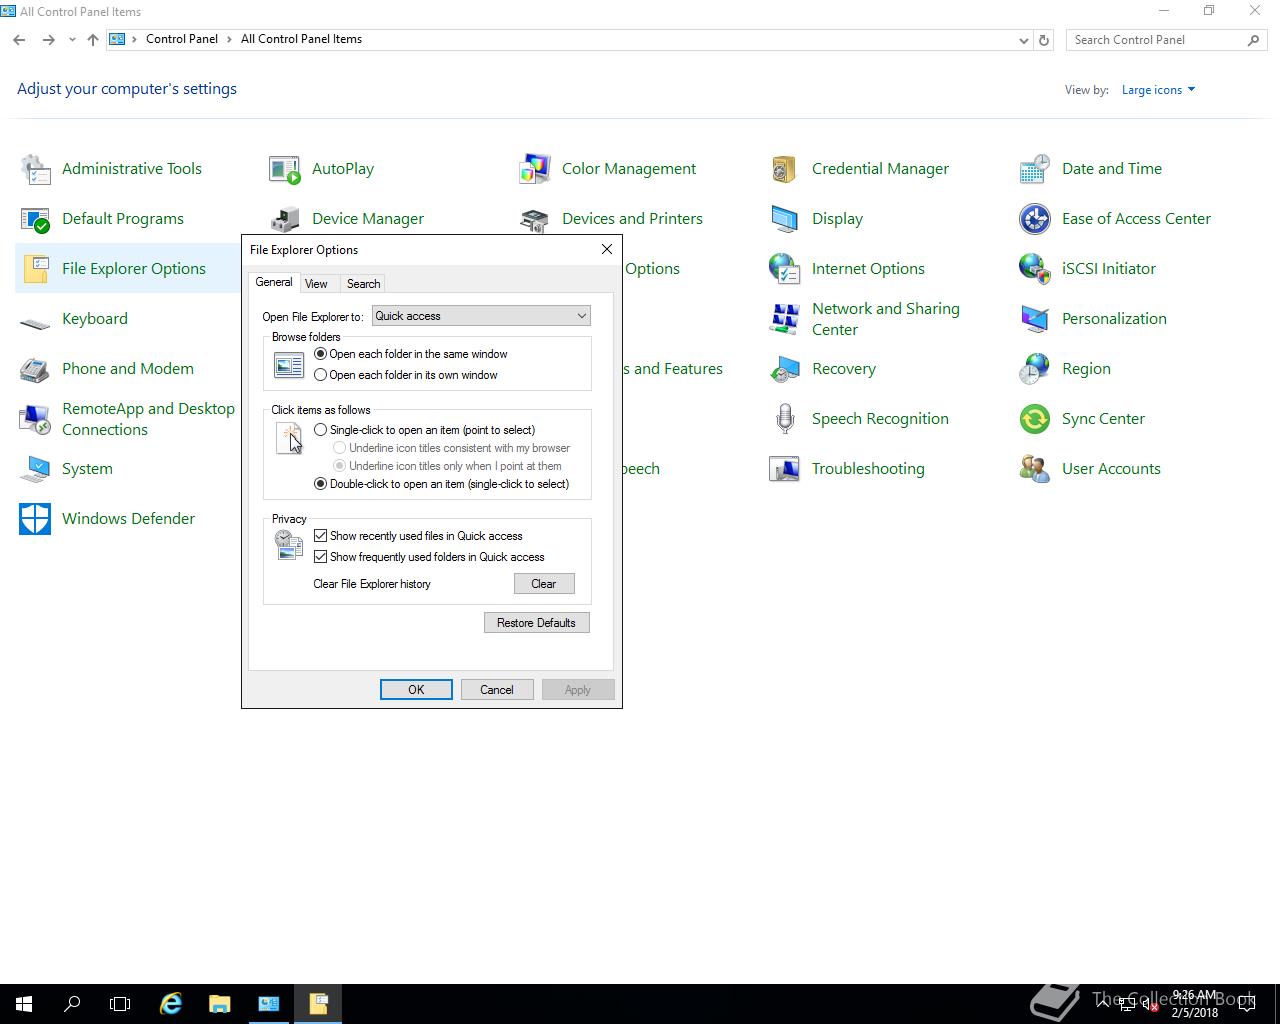The width and height of the screenshot is (1280, 1024).
Task: Open the User Accounts icon
Action: [1035, 469]
